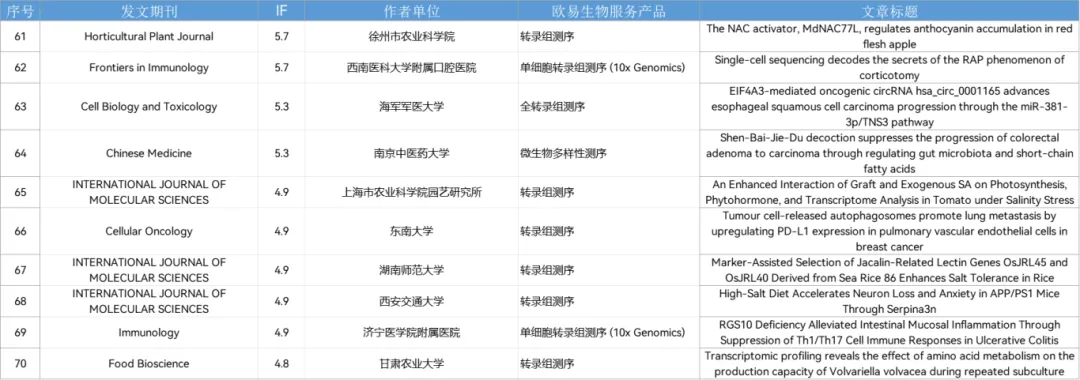The image size is (1080, 380).
Task: Click the IF column header
Action: point(281,12)
